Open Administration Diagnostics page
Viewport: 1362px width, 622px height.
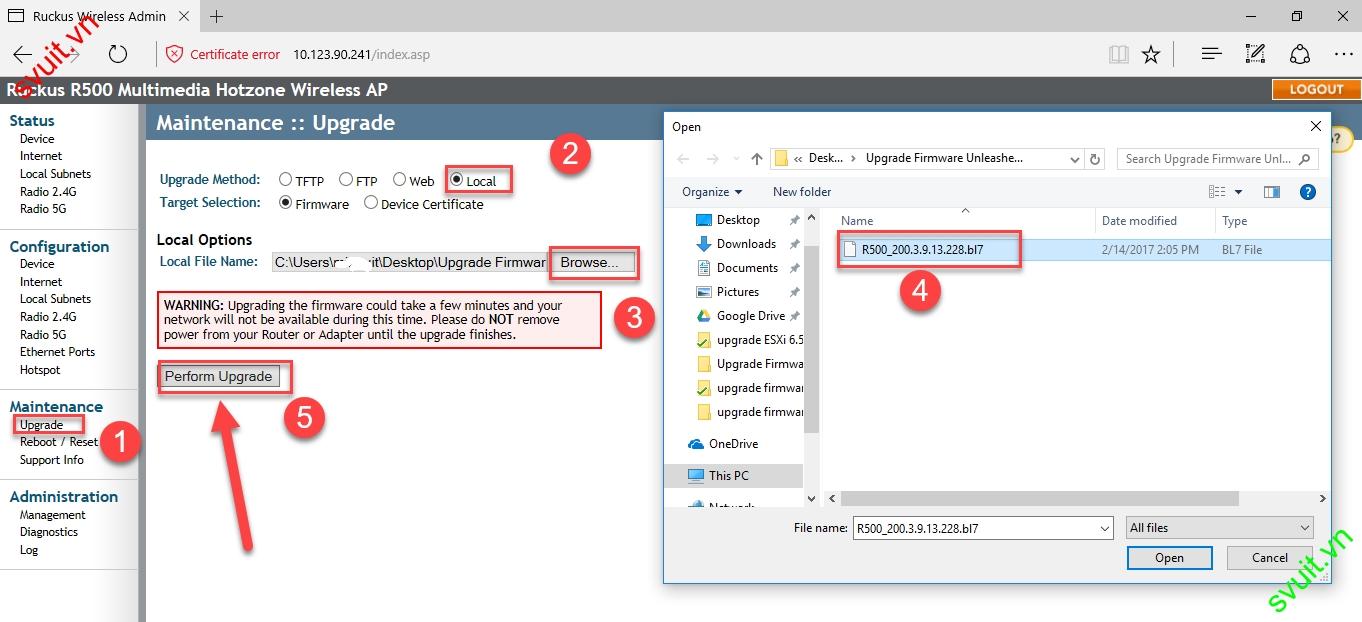click(49, 532)
